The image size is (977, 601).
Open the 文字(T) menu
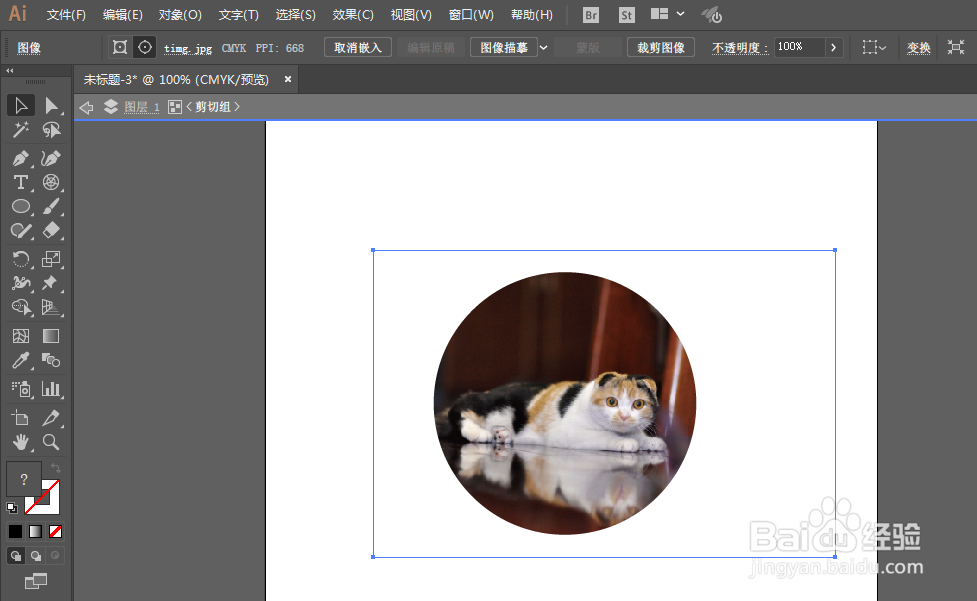(239, 15)
